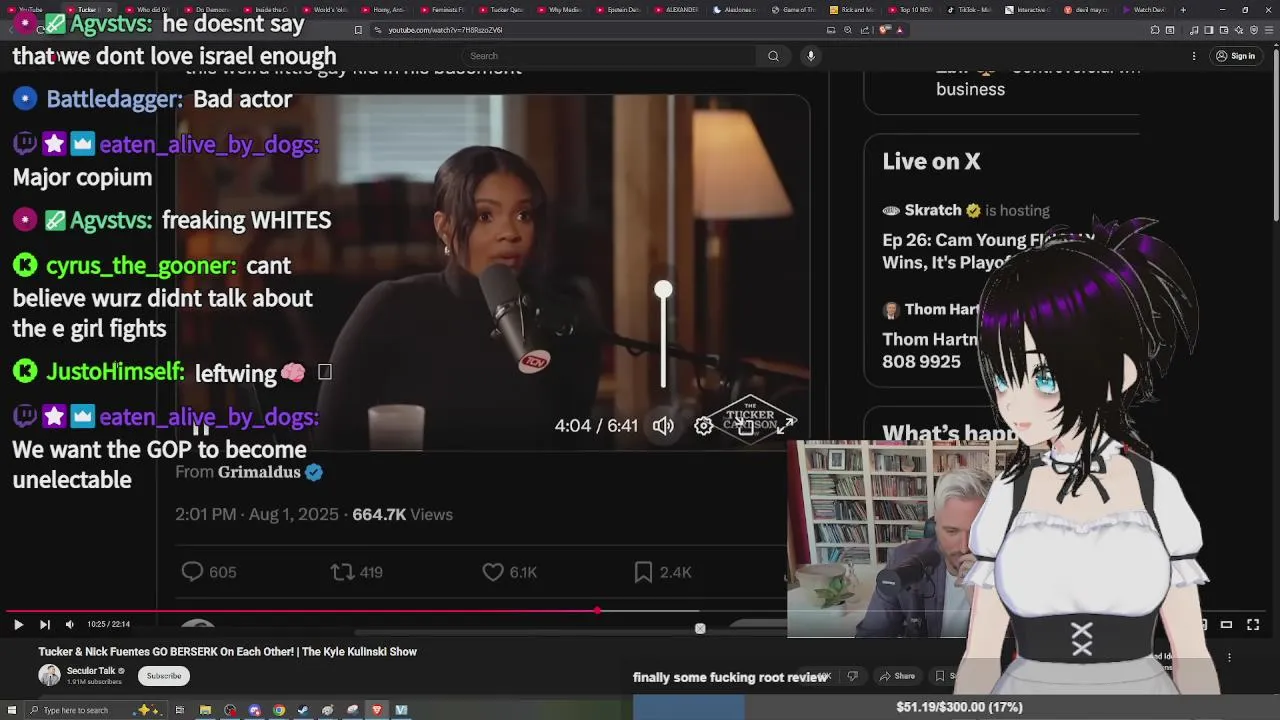The width and height of the screenshot is (1280, 720).
Task: Switch to 'Top 10 NEW' tab
Action: [910, 10]
